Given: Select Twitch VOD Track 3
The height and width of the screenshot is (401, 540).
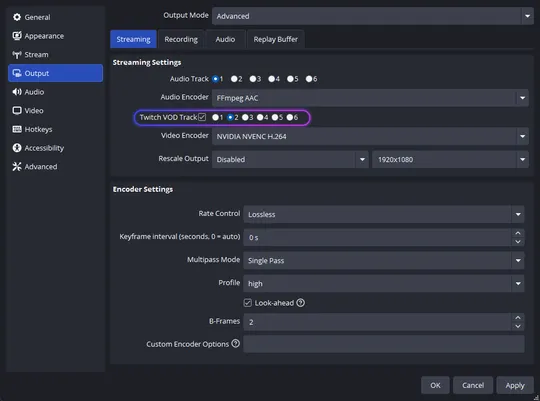Looking at the screenshot, I should click(x=245, y=117).
